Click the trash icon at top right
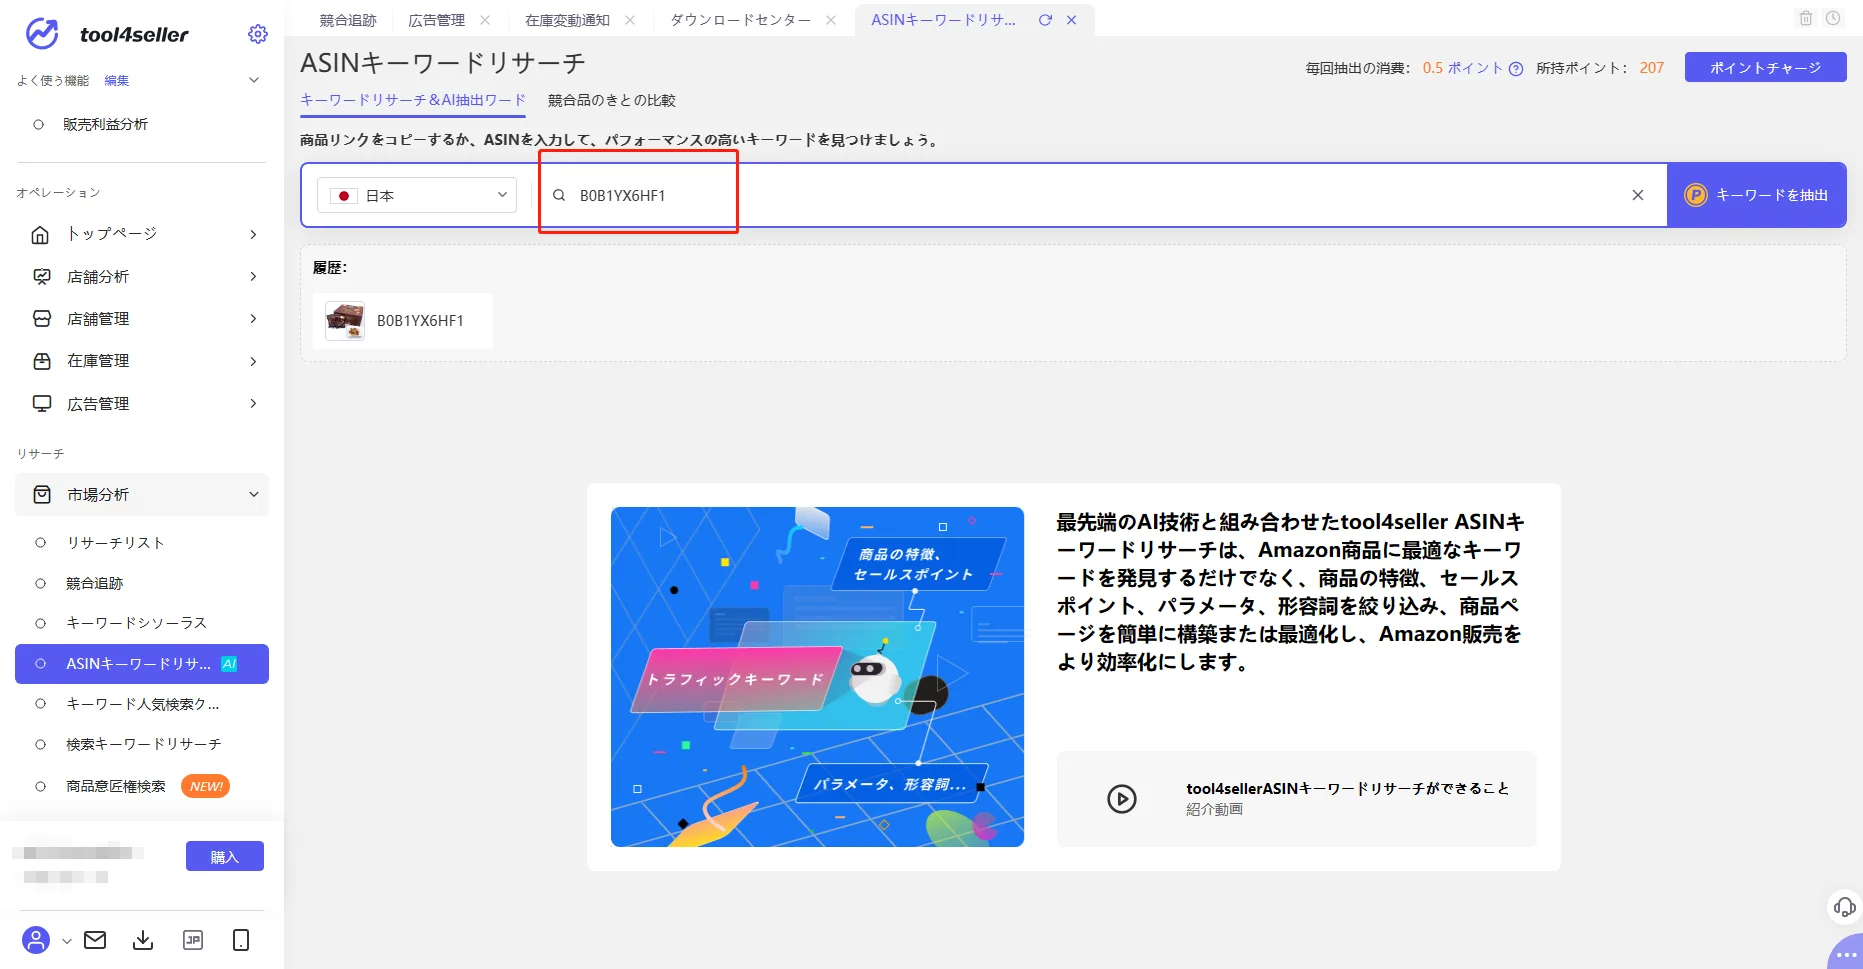This screenshot has width=1863, height=969. pyautogui.click(x=1806, y=18)
